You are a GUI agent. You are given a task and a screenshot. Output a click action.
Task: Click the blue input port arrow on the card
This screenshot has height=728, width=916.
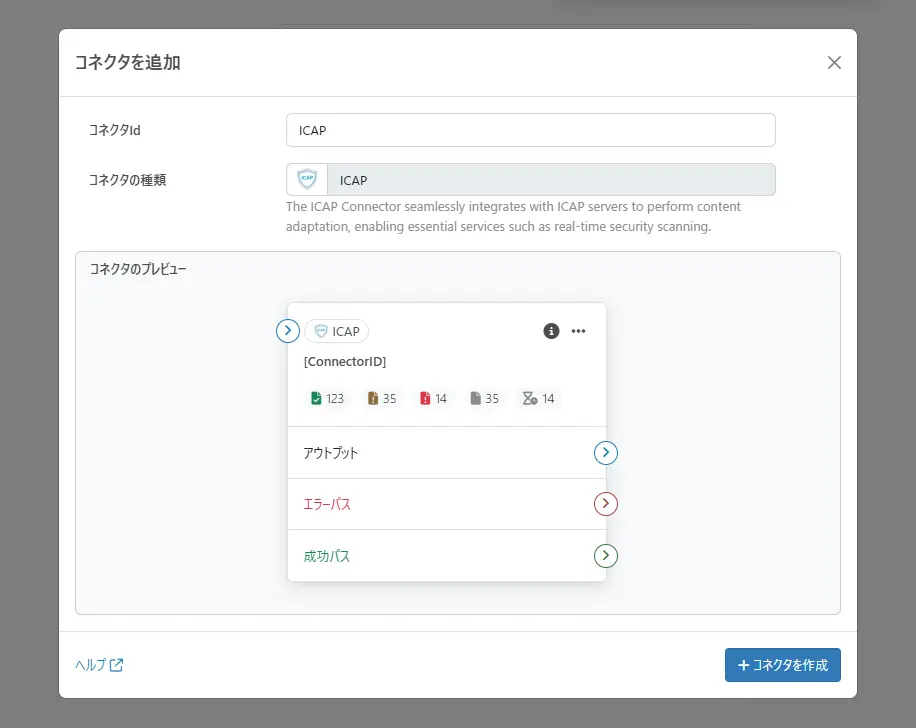(x=288, y=331)
